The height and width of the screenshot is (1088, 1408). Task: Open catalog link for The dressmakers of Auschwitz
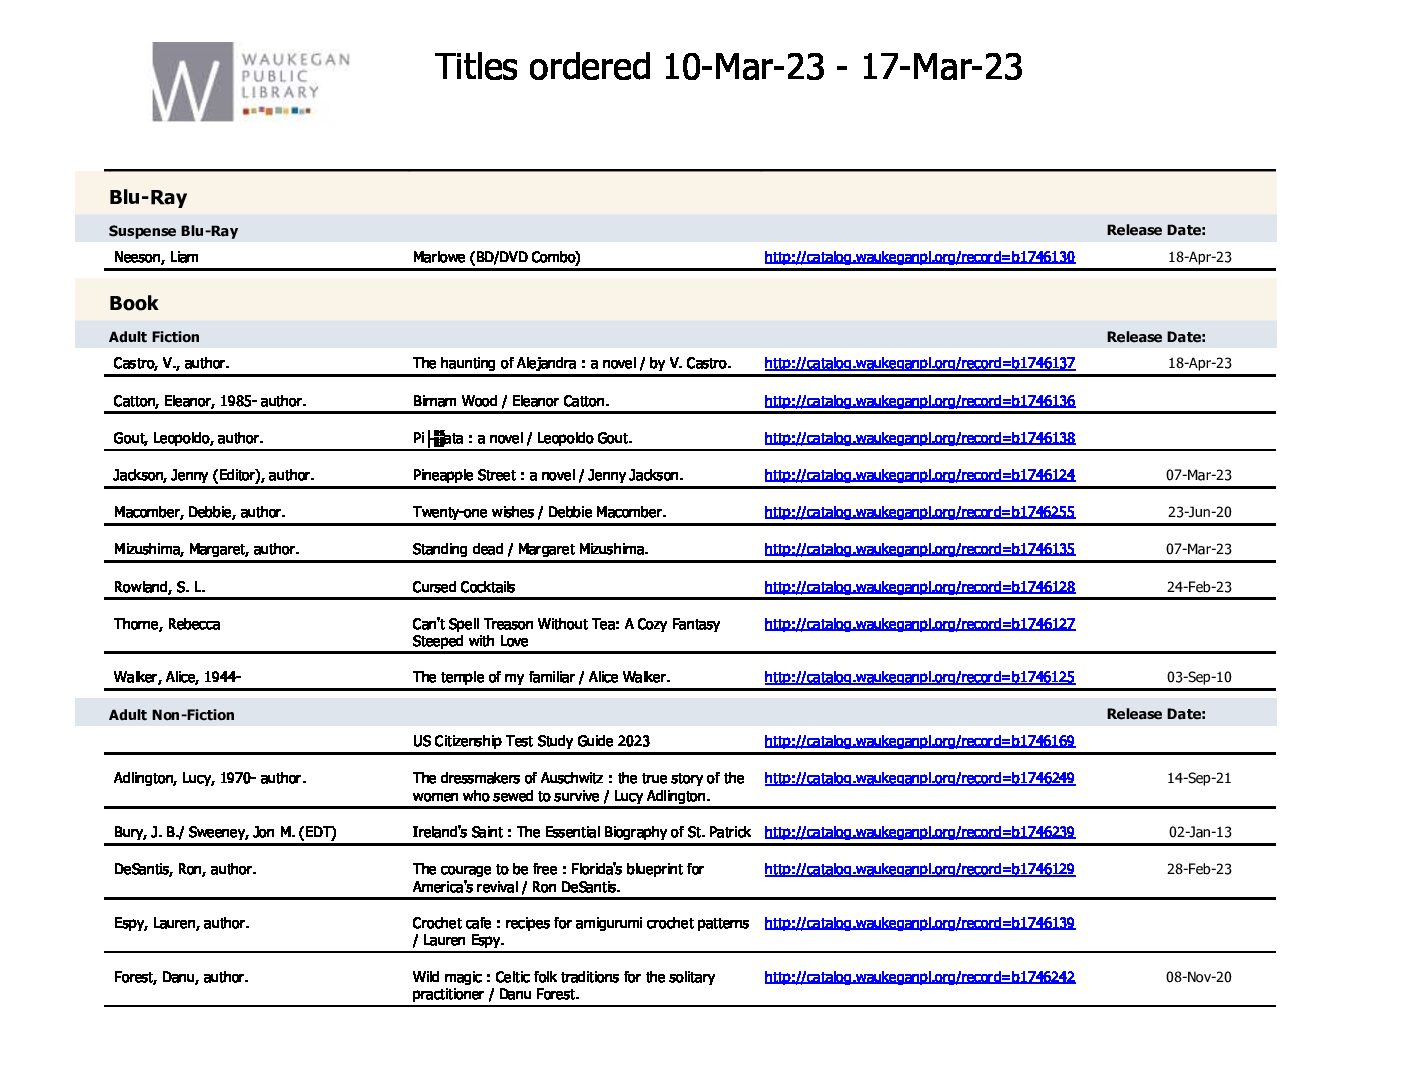[919, 778]
